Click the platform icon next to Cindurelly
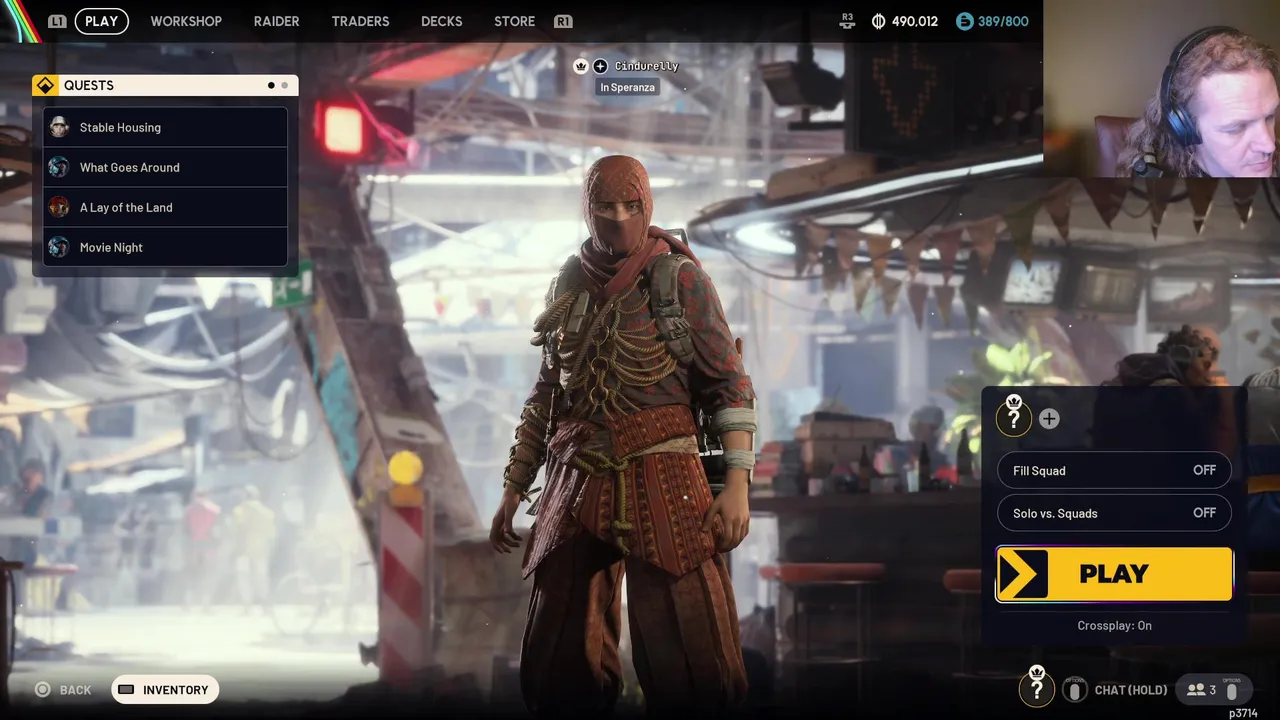This screenshot has width=1280, height=720. 600,66
